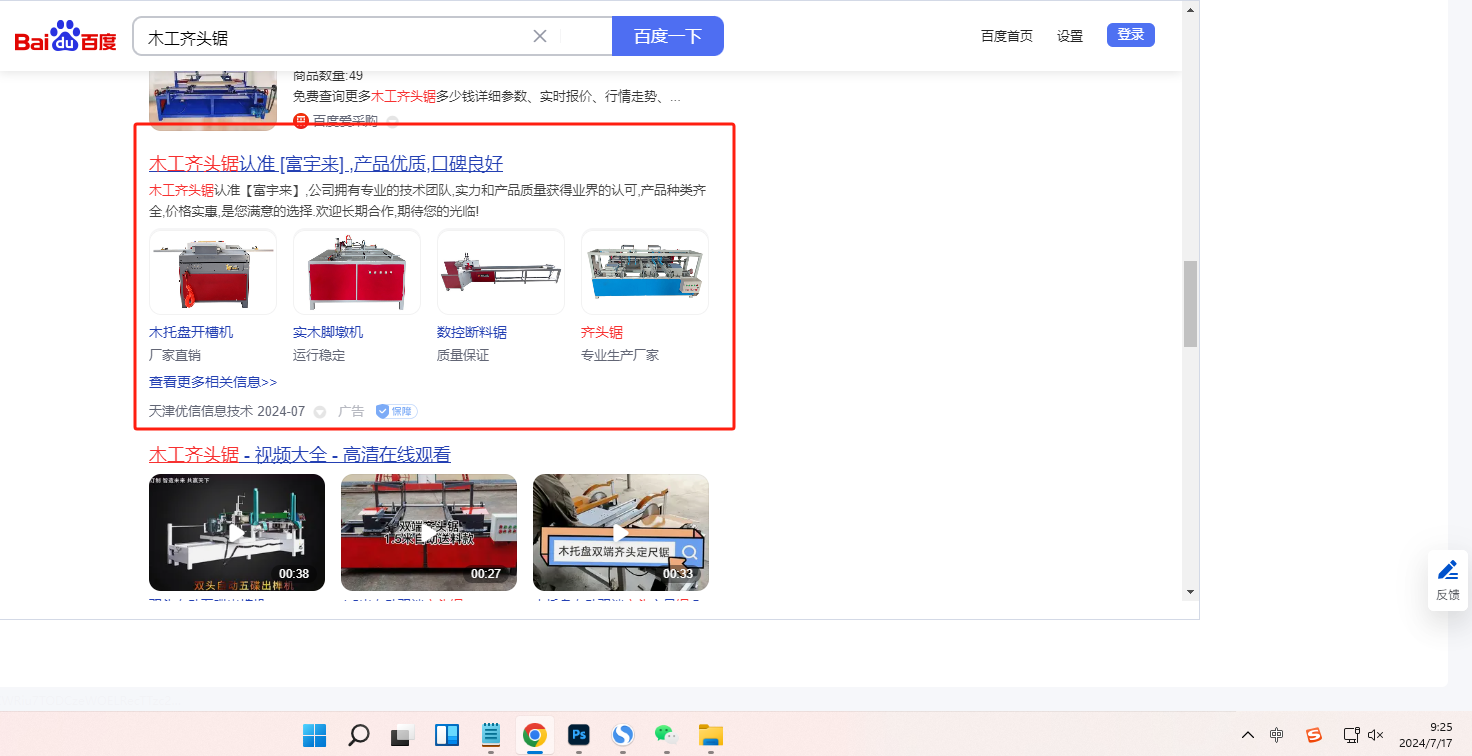Click the 保障 guarantee badge

pos(396,411)
